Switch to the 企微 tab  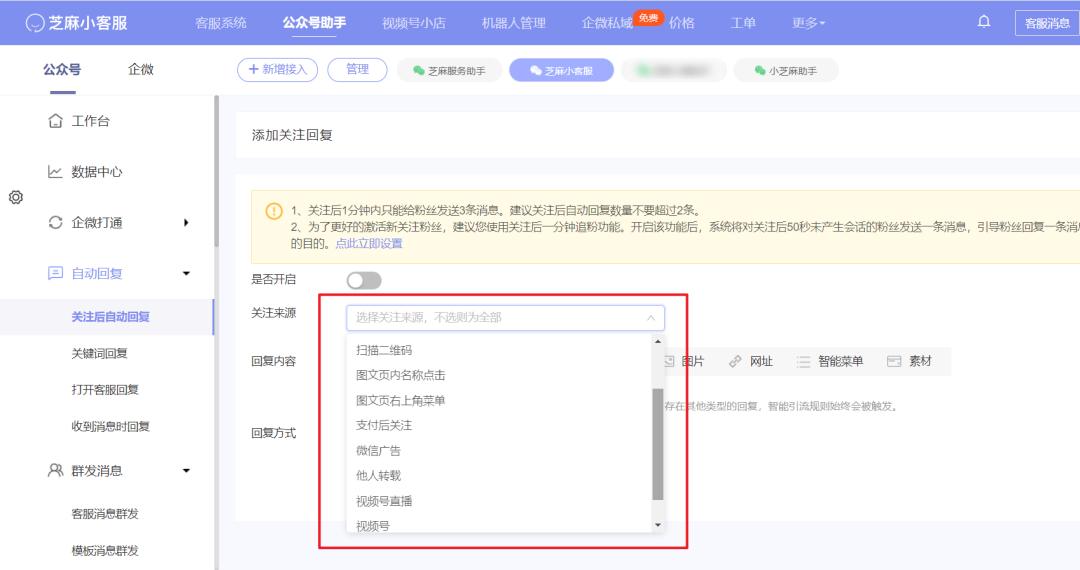(141, 70)
